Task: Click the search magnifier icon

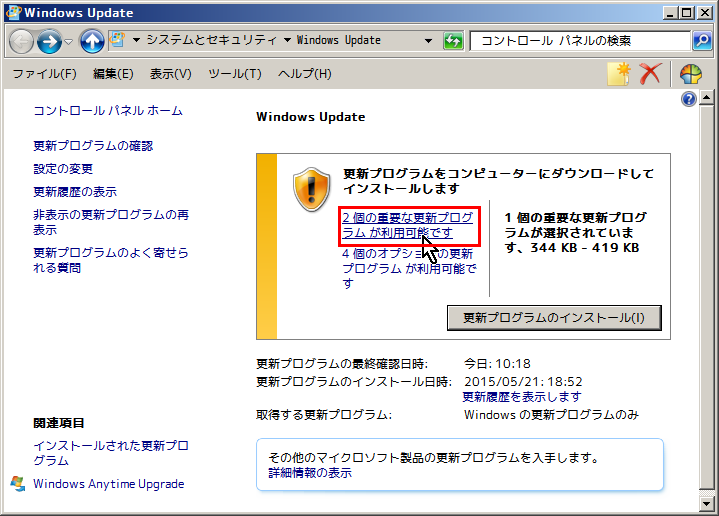Action: (702, 41)
